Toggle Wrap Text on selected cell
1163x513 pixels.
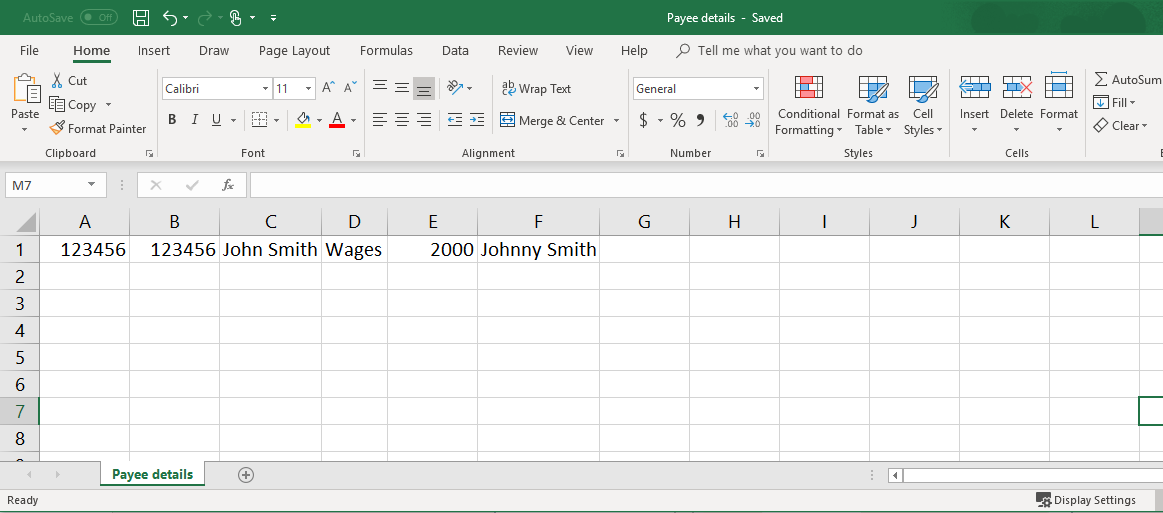coord(537,89)
